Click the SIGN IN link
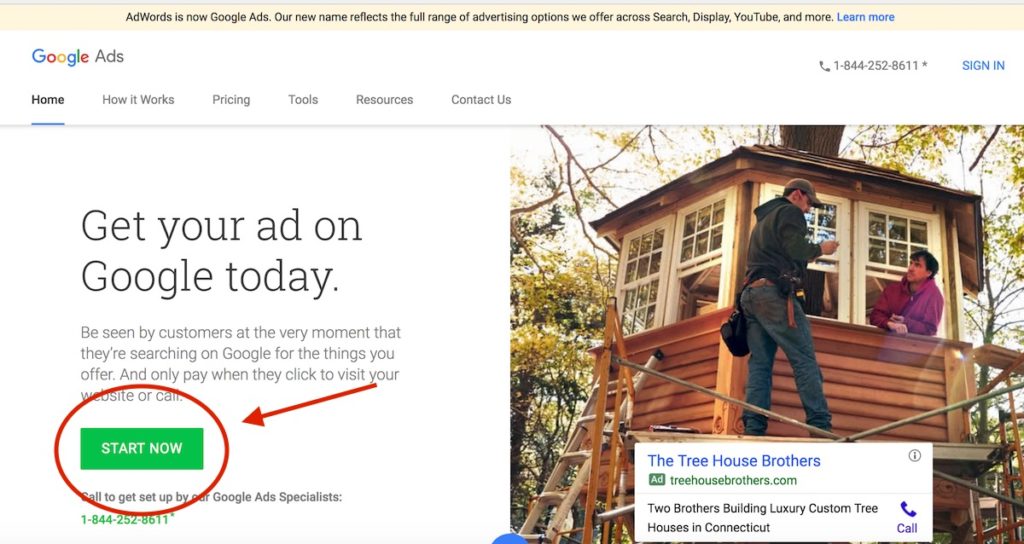Screen dimensions: 1024x544 984,66
